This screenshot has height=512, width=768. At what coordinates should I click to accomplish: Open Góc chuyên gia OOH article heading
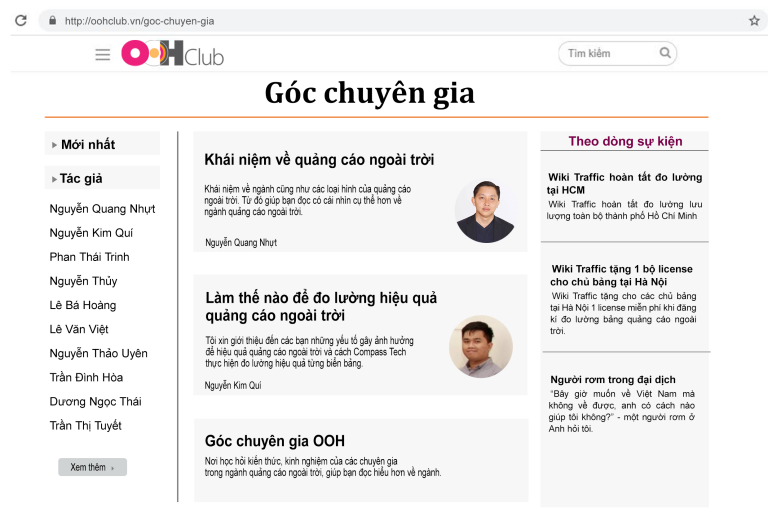tap(274, 441)
